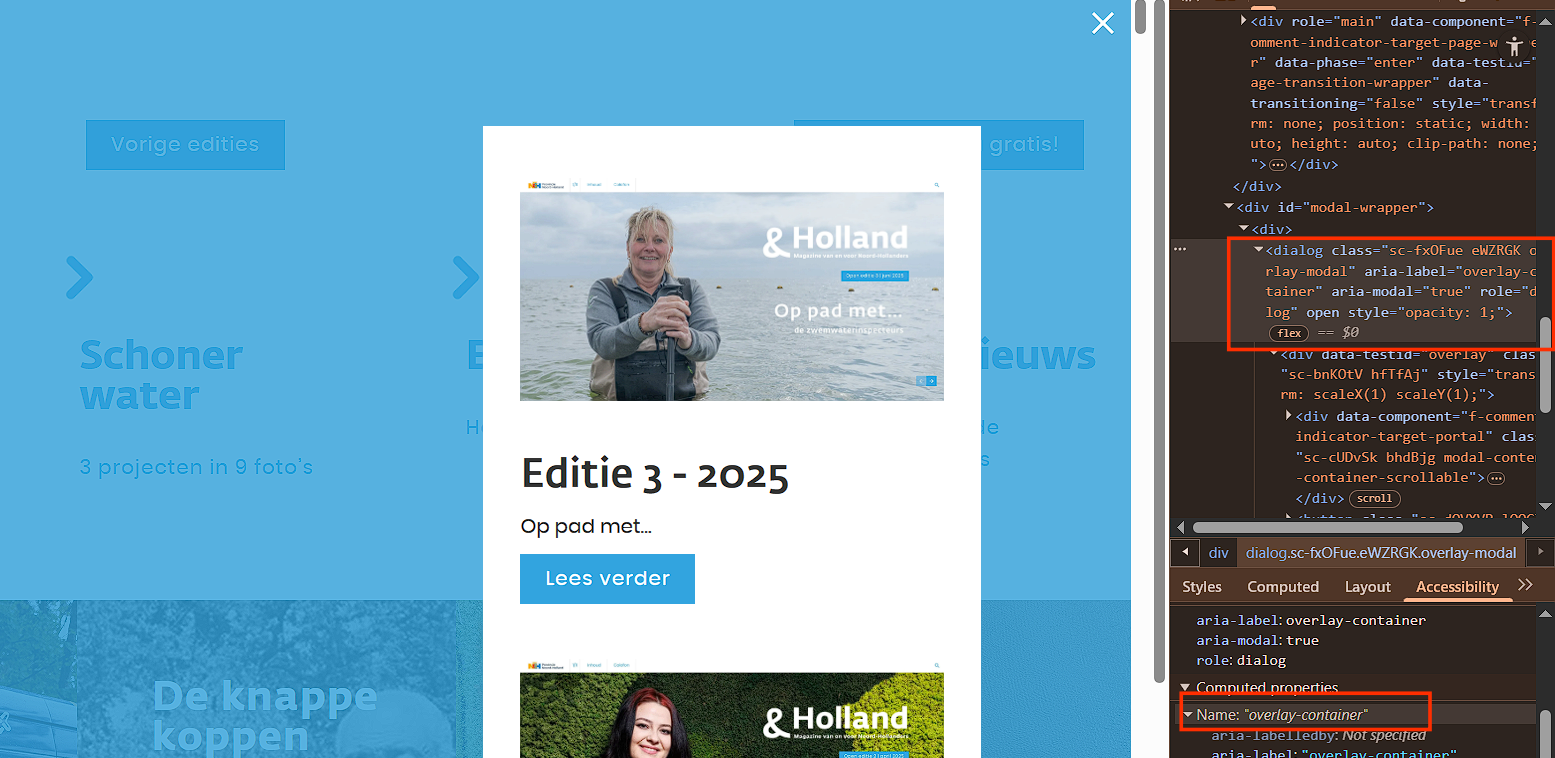The width and height of the screenshot is (1555, 758).
Task: Click the horizontal scrollbar in DOM panel
Action: click(1327, 527)
